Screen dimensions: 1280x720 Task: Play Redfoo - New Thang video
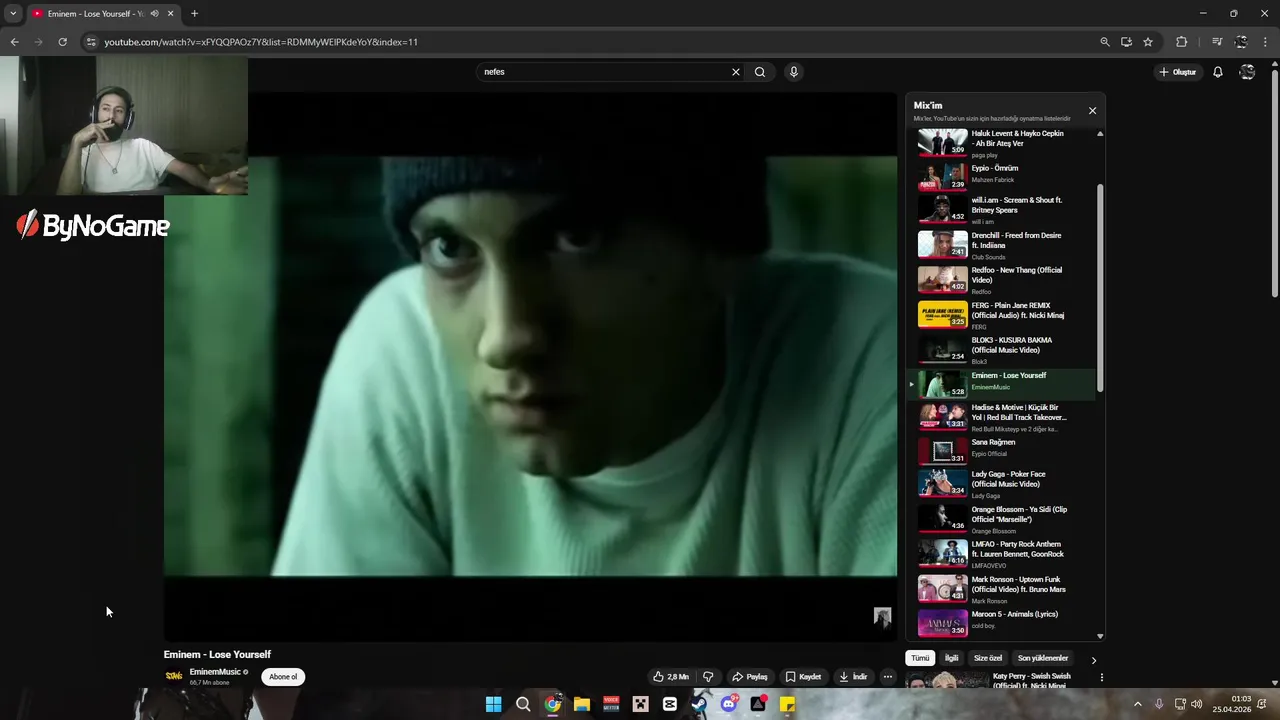pyautogui.click(x=1001, y=280)
